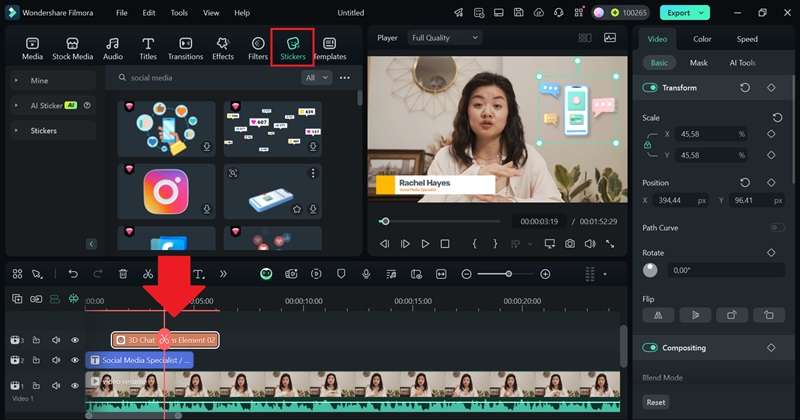Open the Titles tab
The image size is (800, 420).
click(148, 48)
